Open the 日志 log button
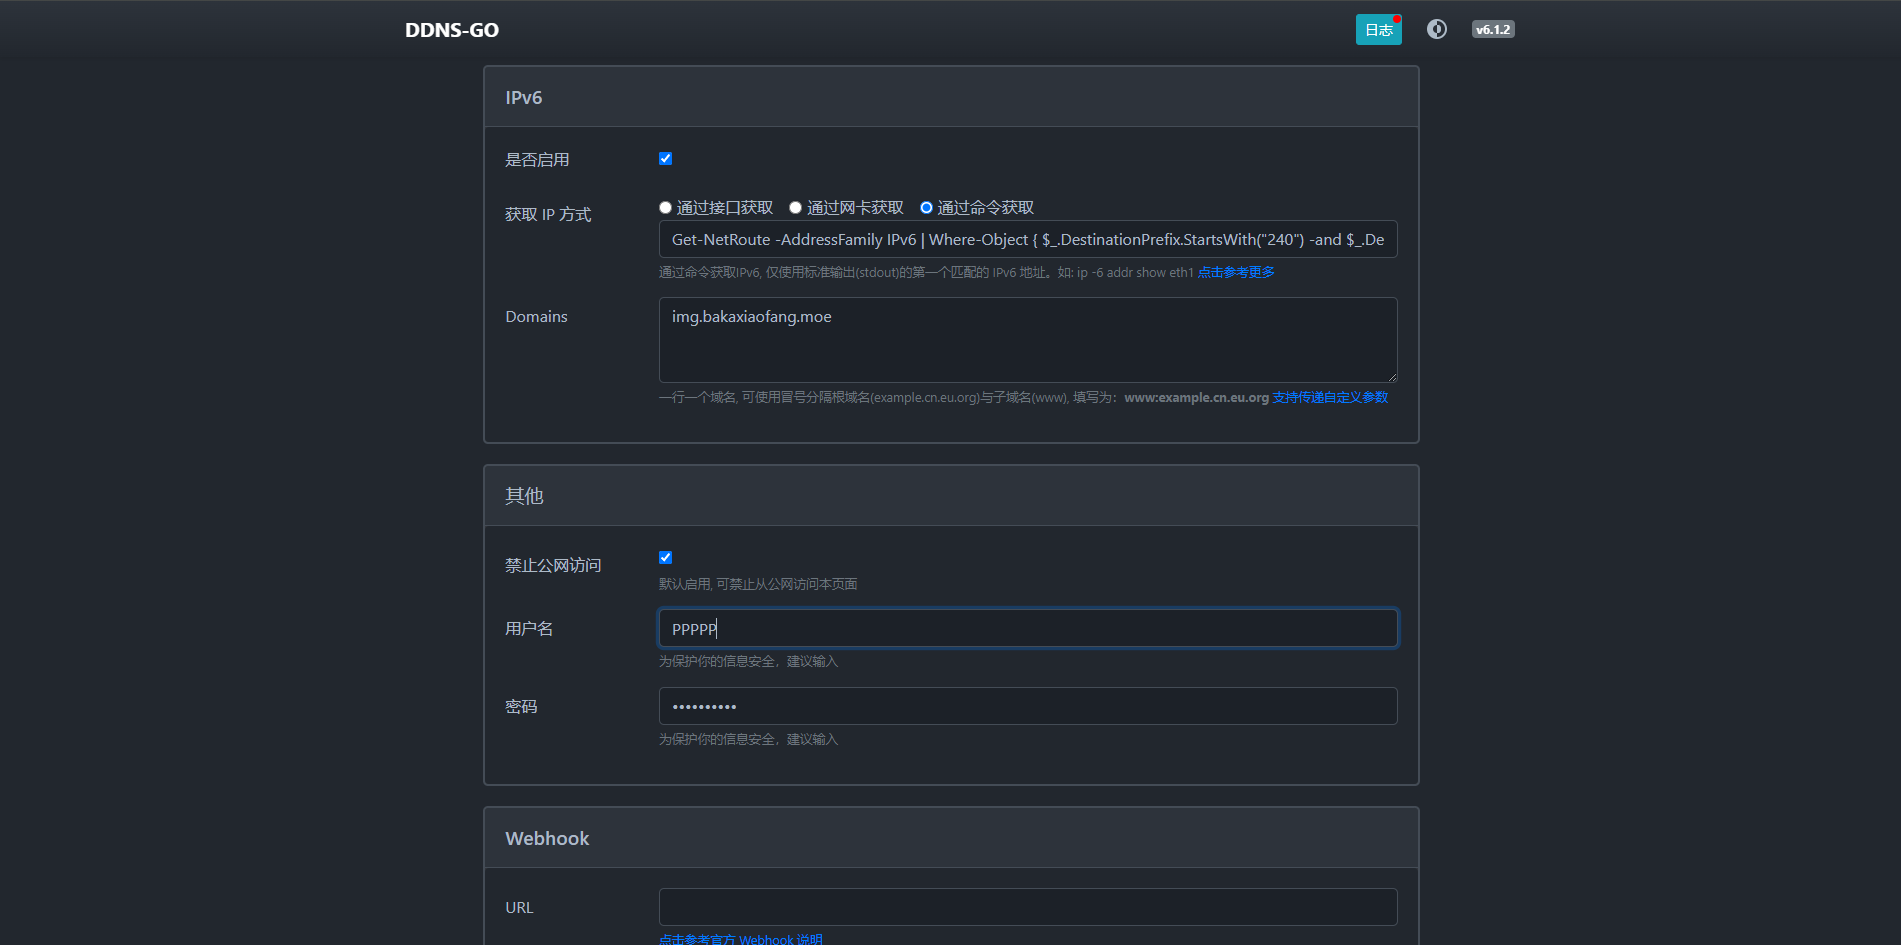This screenshot has height=945, width=1901. pos(1378,30)
